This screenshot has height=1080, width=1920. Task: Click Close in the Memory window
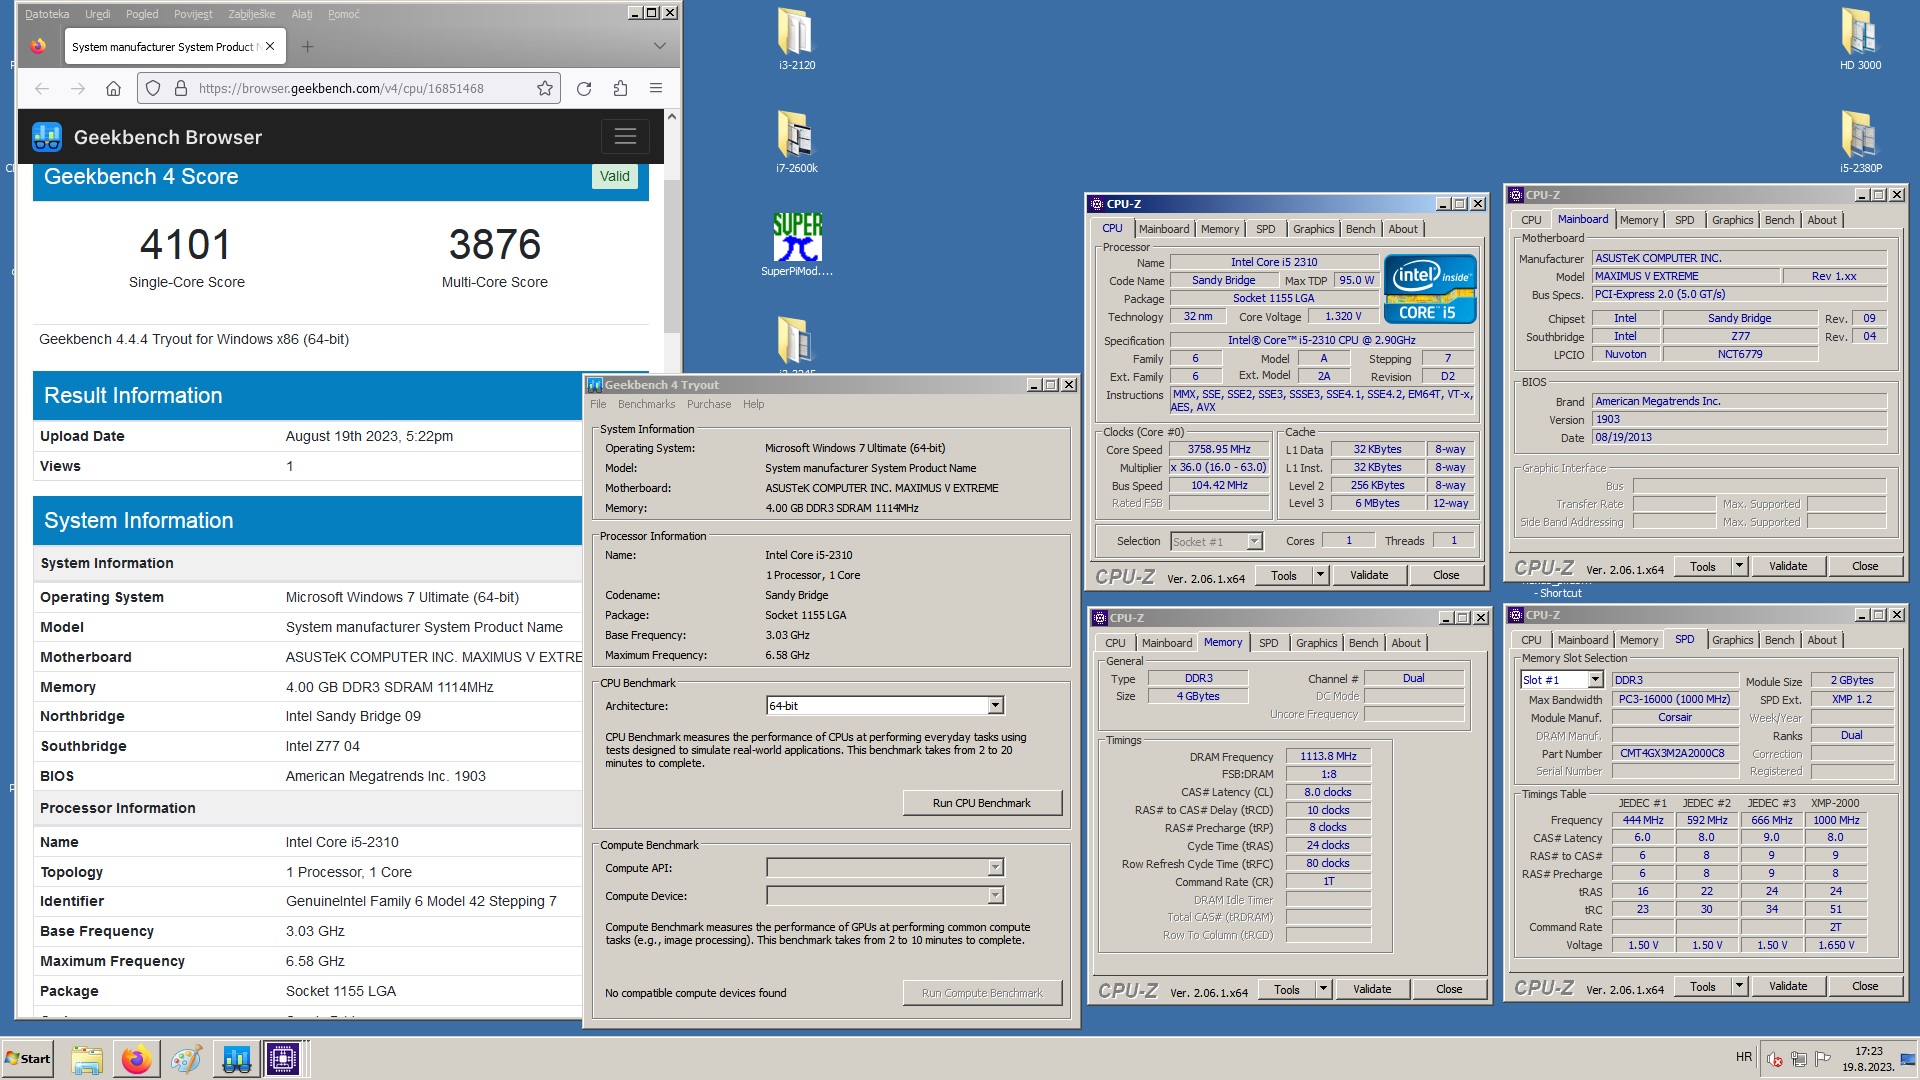pos(1449,989)
